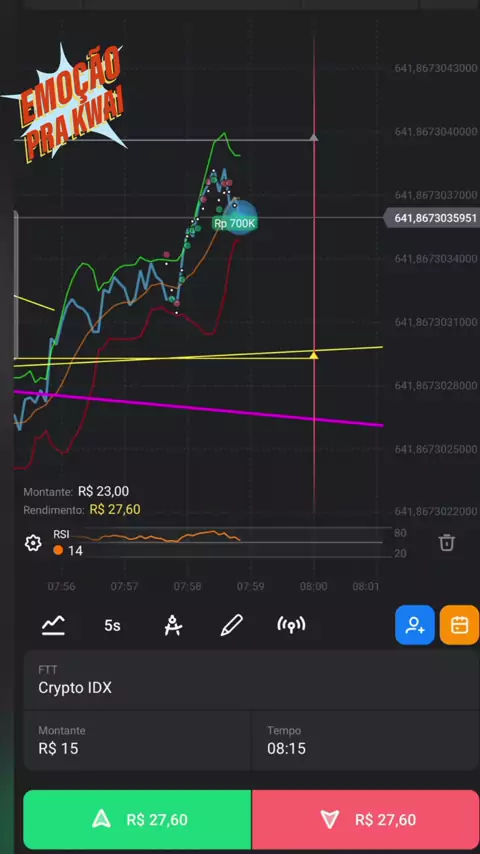Screen dimensions: 480x854
Task: Click the current price label 641,8673035951
Action: [x=431, y=218]
